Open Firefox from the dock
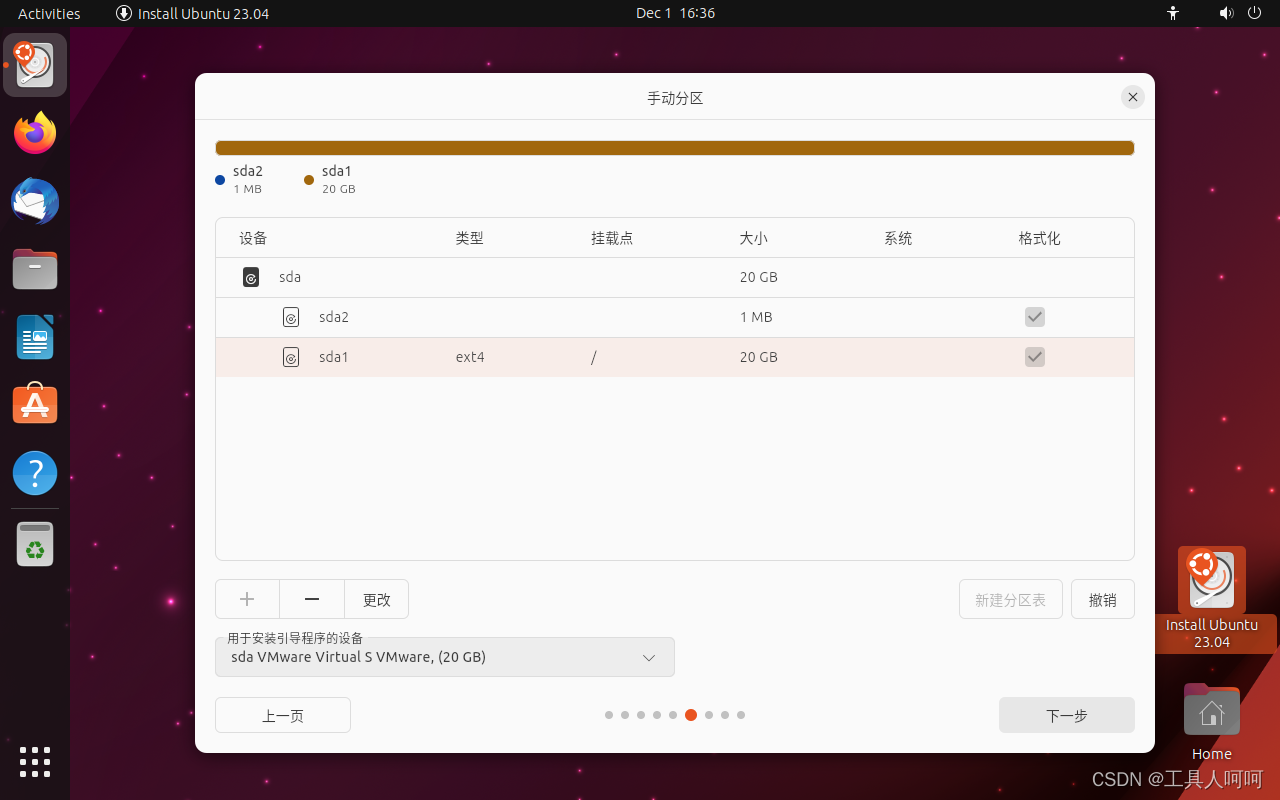Viewport: 1280px width, 800px height. [35, 133]
